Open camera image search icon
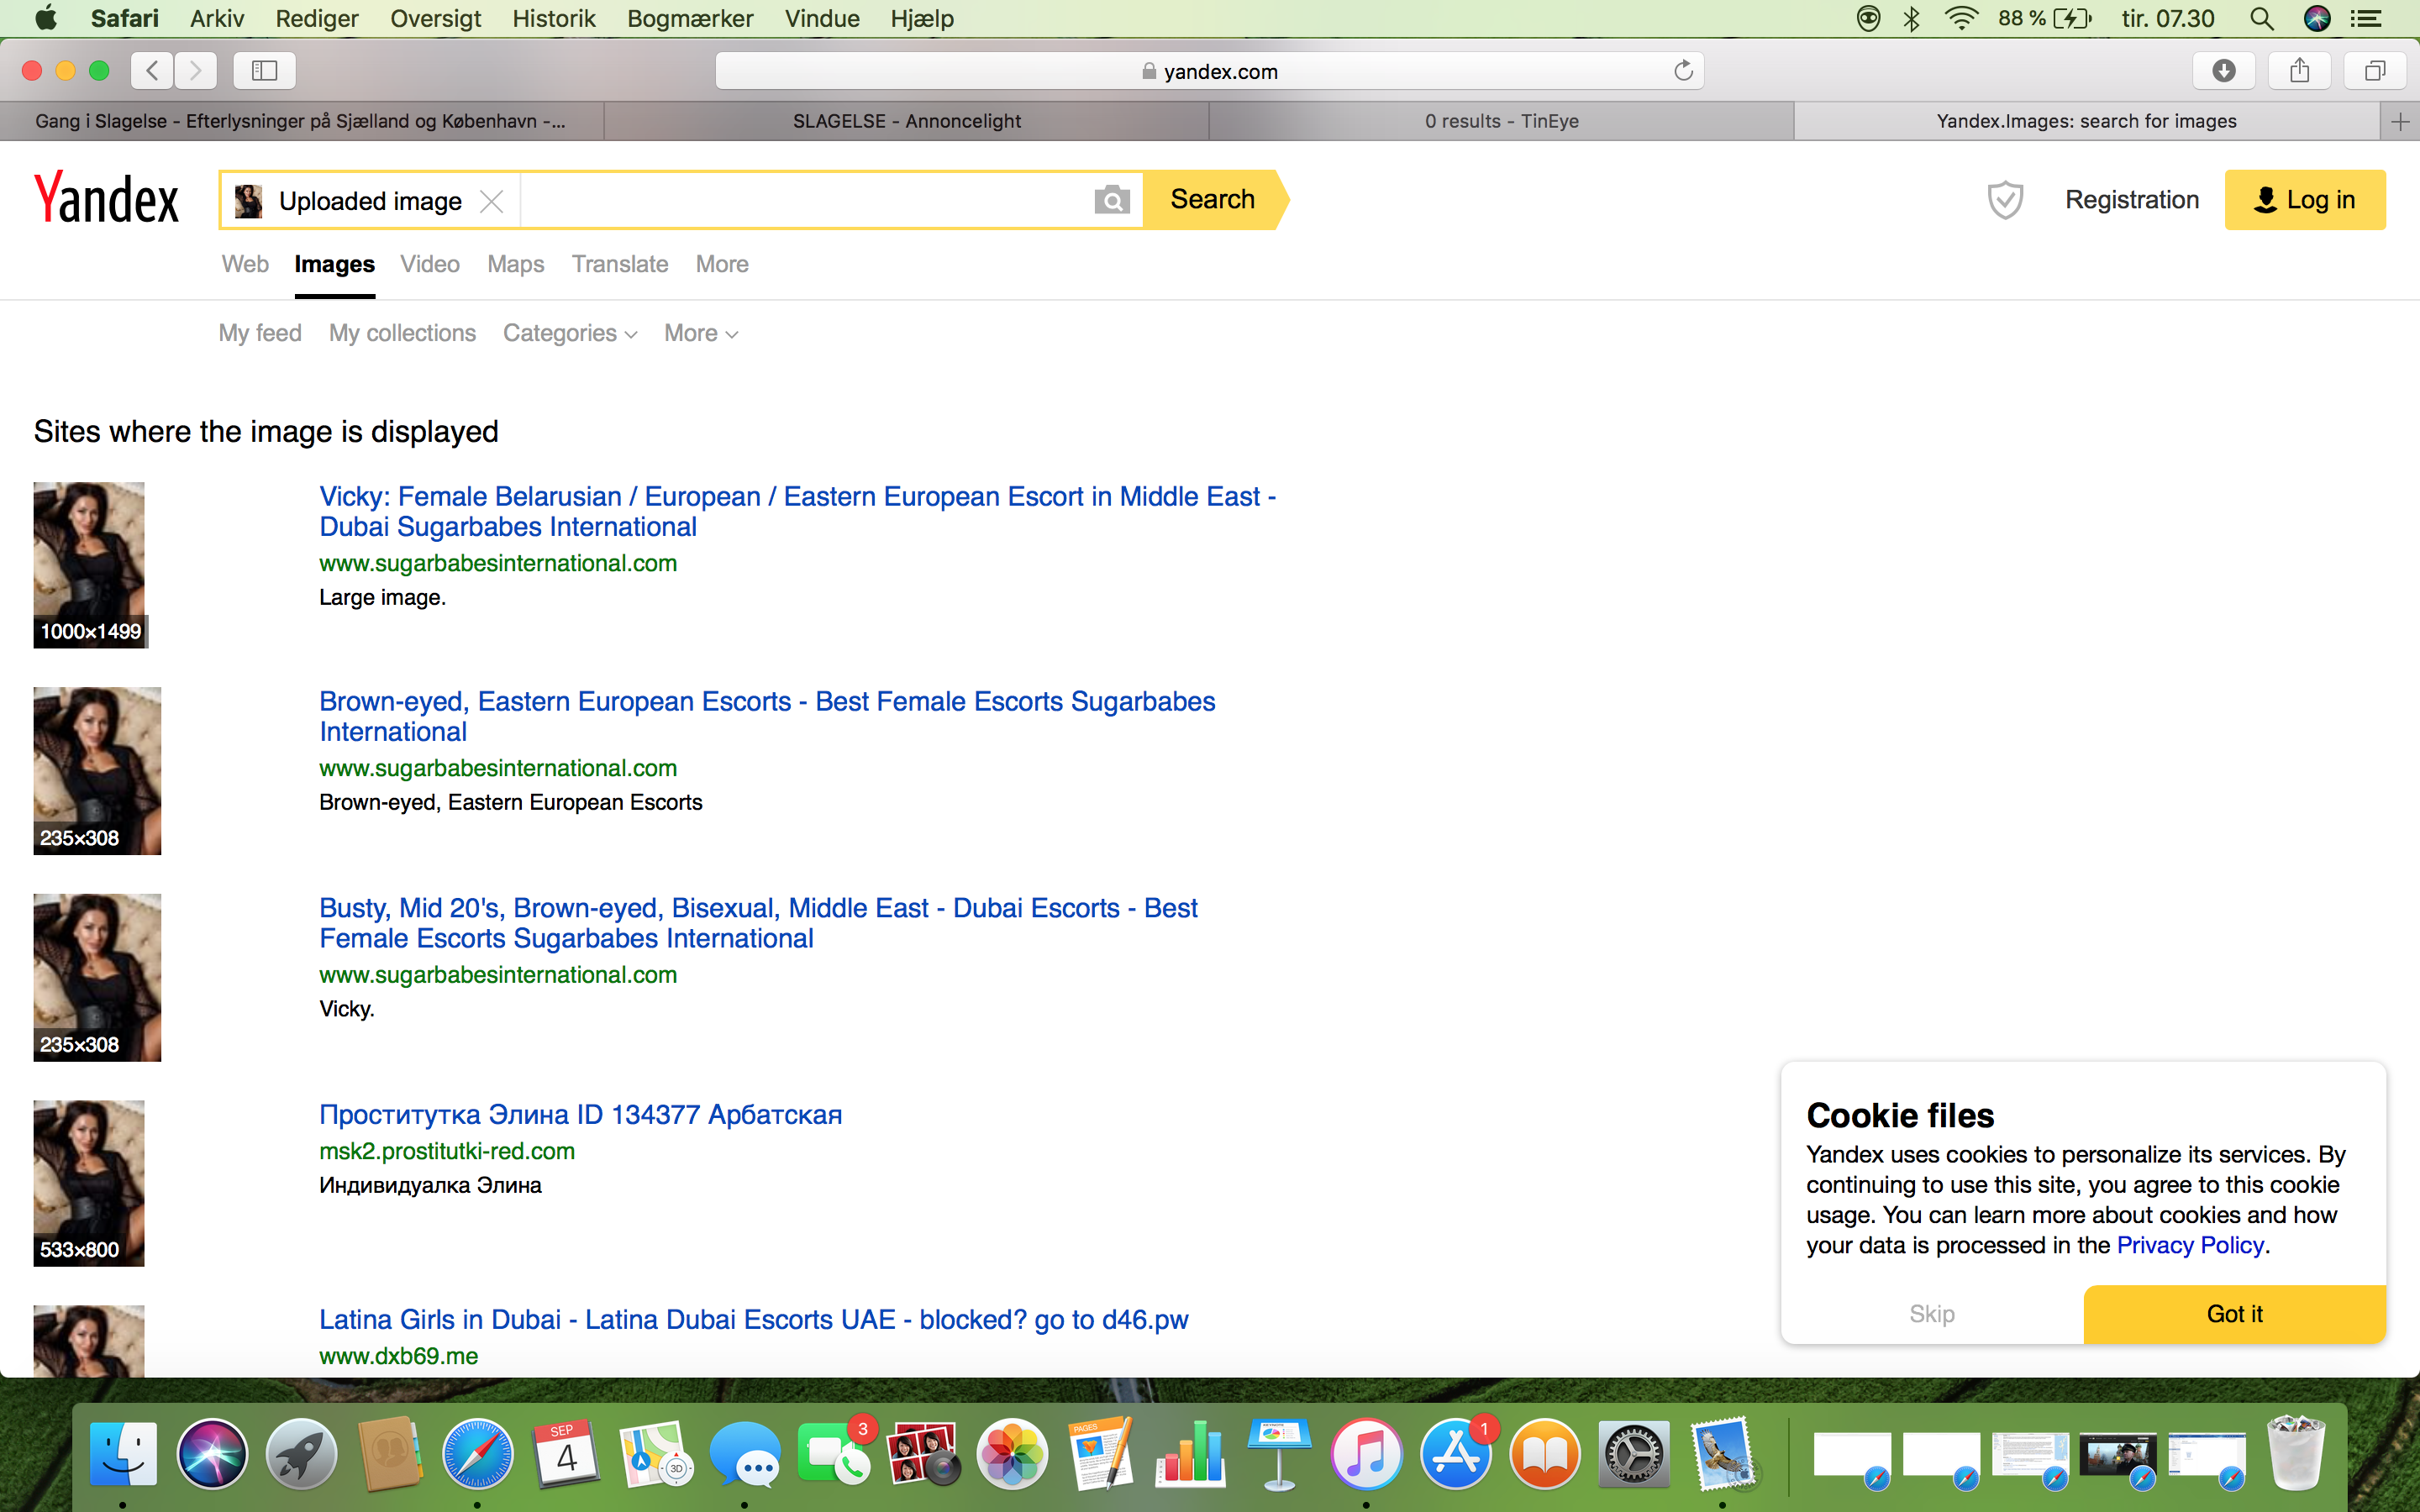Viewport: 2420px width, 1512px height. click(1111, 200)
